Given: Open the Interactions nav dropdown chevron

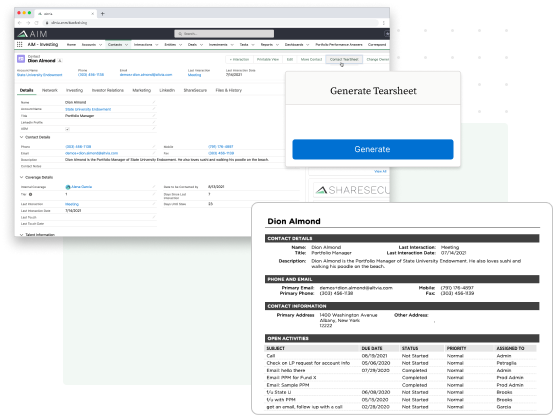Looking at the screenshot, I should 157,45.
